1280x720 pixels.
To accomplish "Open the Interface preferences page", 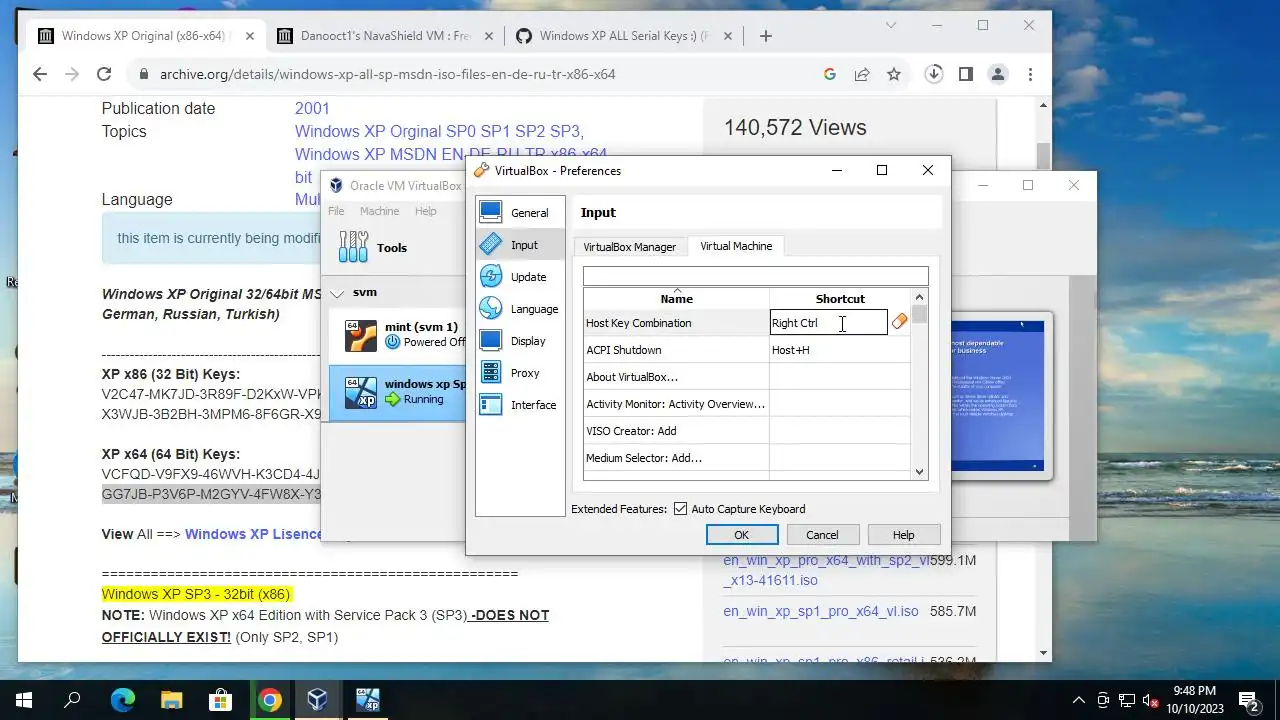I will (520, 405).
